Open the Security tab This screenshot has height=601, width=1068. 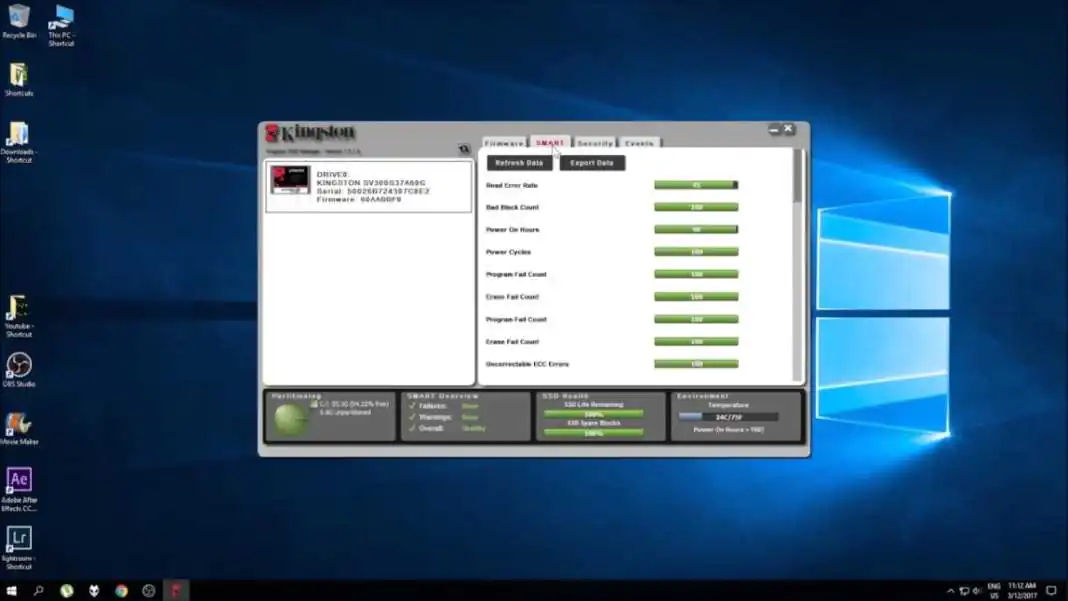point(595,143)
